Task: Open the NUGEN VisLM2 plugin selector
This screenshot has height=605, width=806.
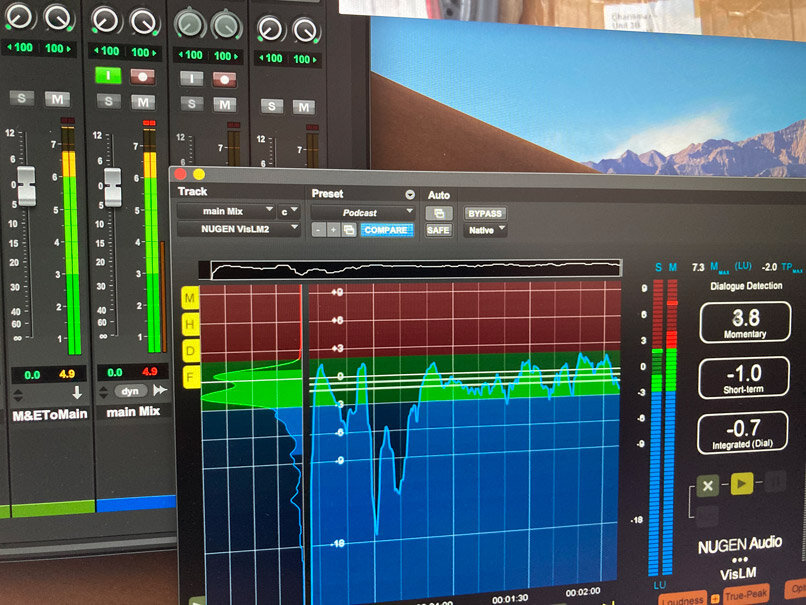Action: (x=238, y=229)
